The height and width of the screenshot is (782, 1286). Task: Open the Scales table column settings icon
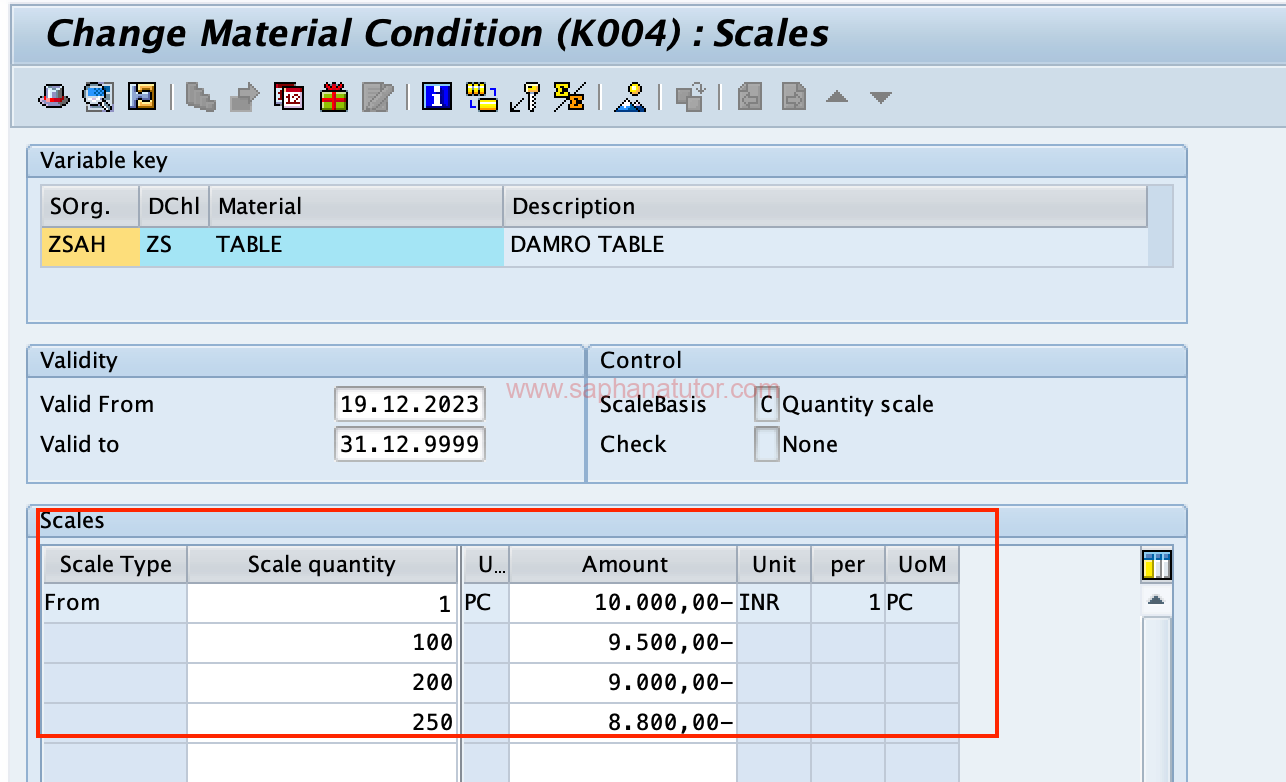click(1156, 565)
